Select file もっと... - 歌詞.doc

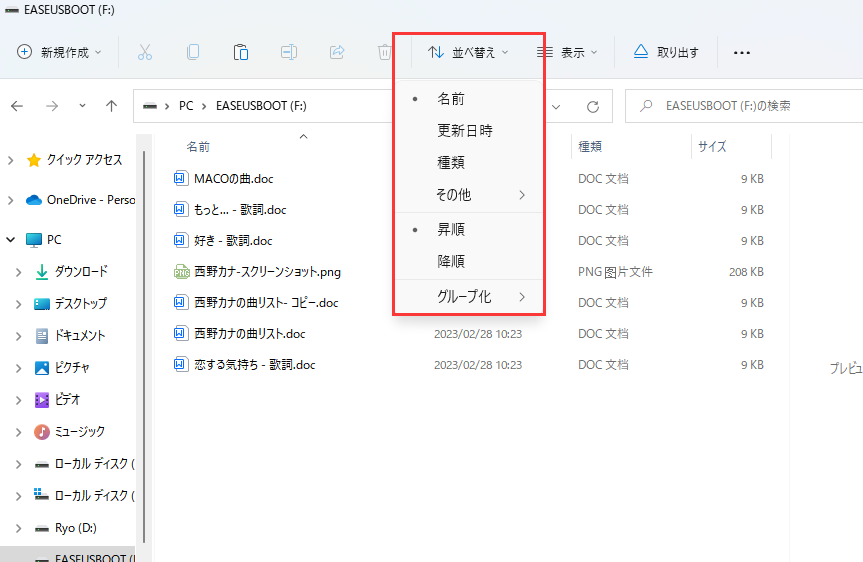(x=240, y=210)
